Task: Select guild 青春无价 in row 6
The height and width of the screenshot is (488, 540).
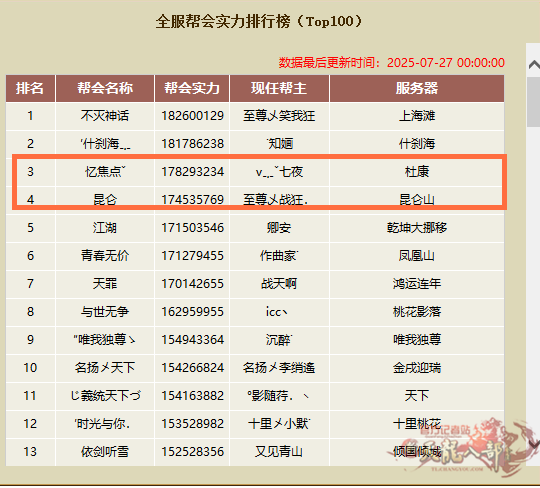Action: coord(105,256)
